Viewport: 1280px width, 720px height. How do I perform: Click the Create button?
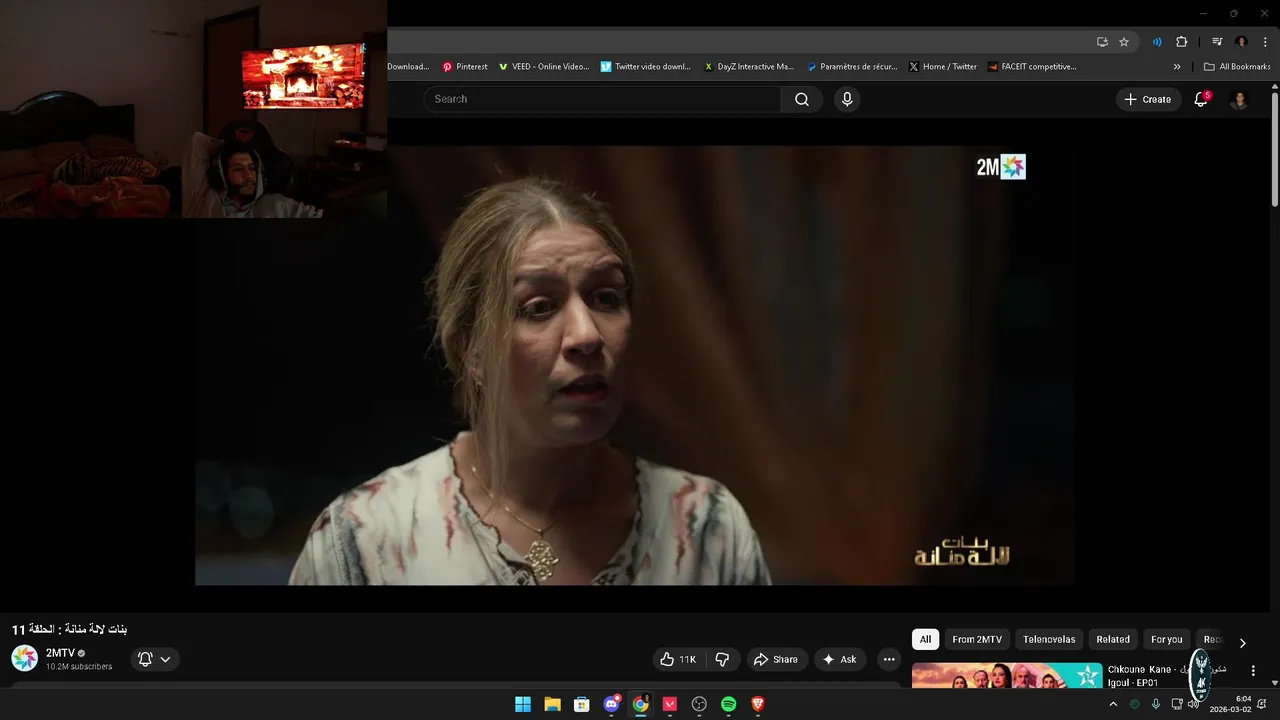click(1147, 99)
